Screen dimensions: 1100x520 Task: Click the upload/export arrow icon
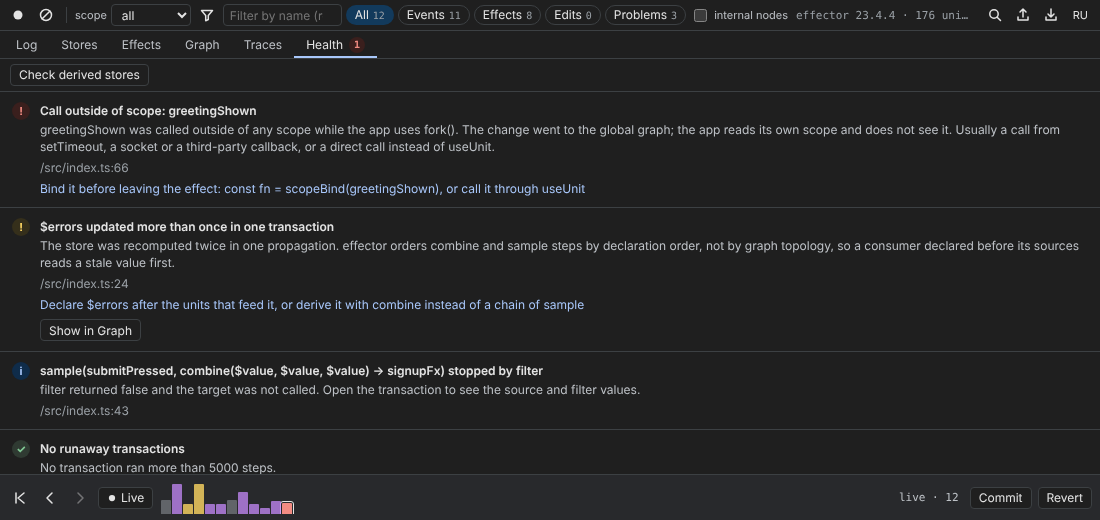pos(1023,15)
